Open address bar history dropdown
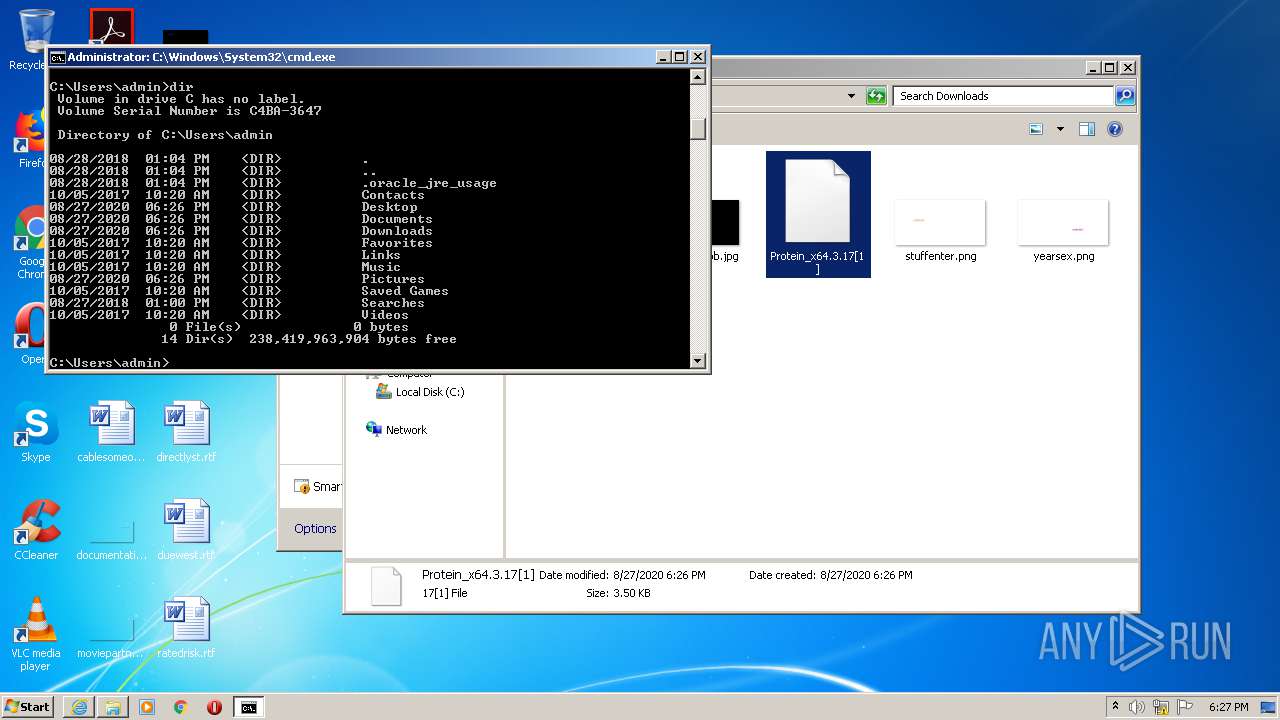Viewport: 1280px width, 720px height. click(851, 96)
